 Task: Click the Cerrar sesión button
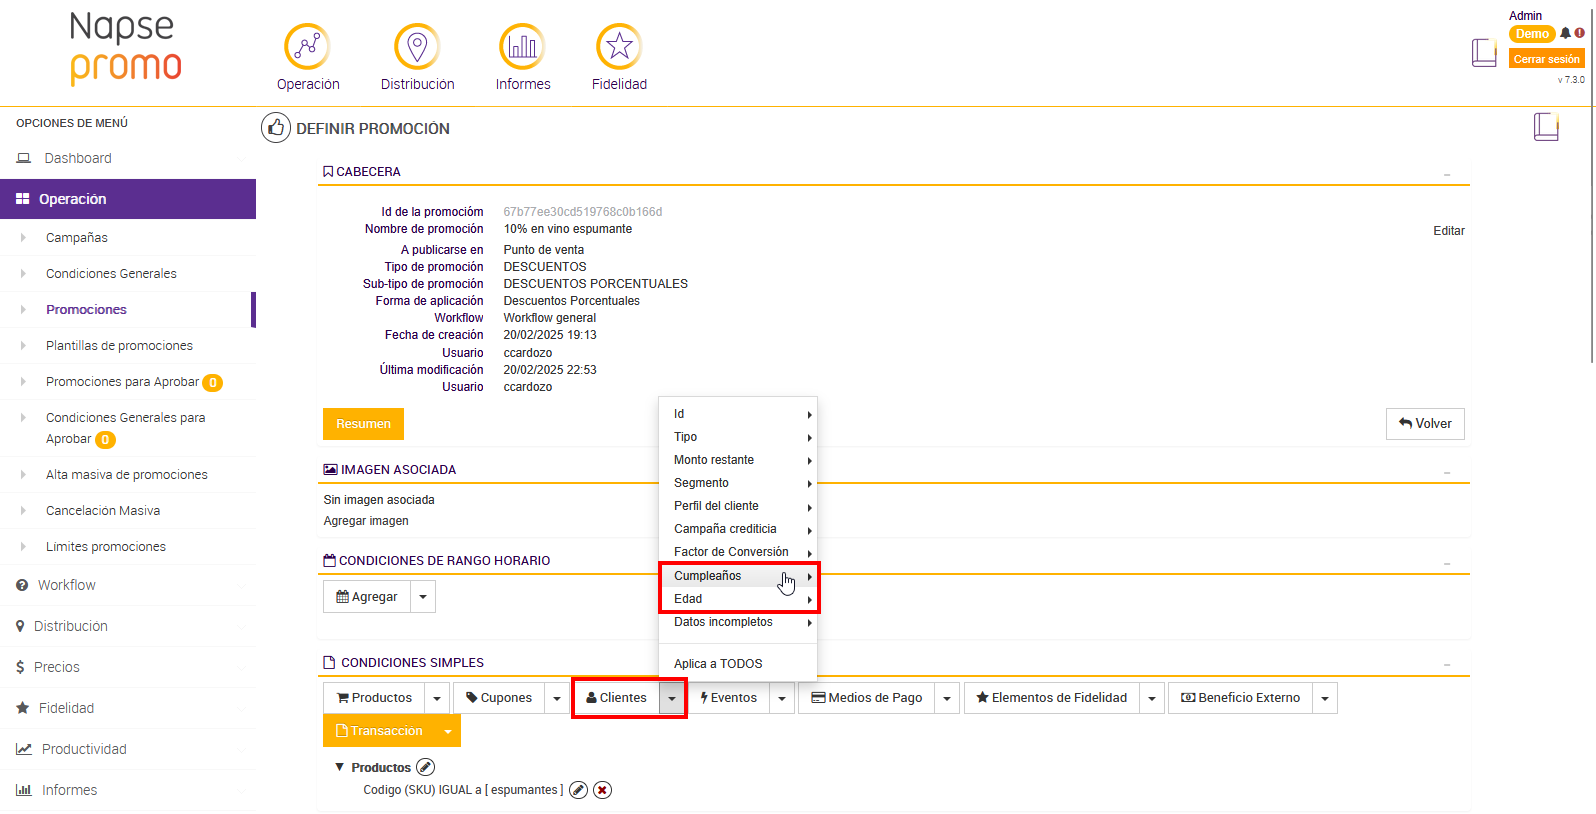1546,59
